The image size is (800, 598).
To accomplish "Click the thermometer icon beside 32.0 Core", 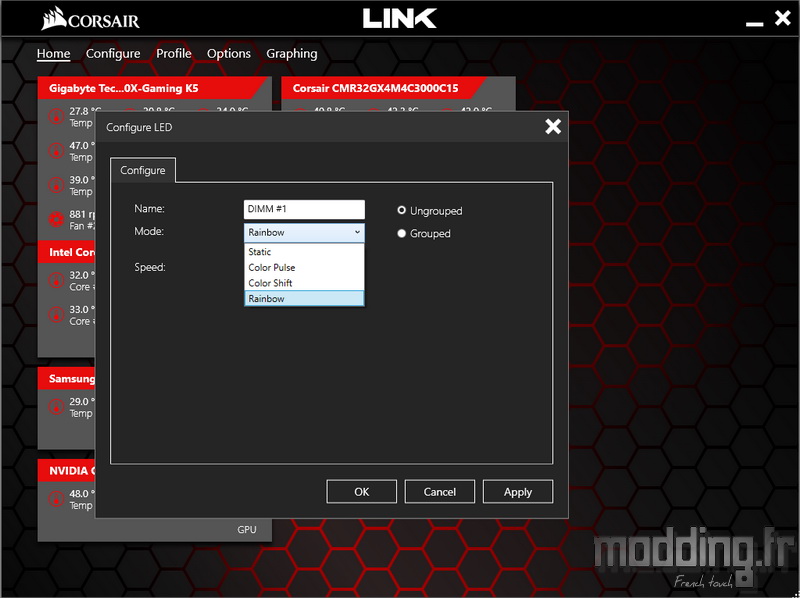I will click(56, 281).
